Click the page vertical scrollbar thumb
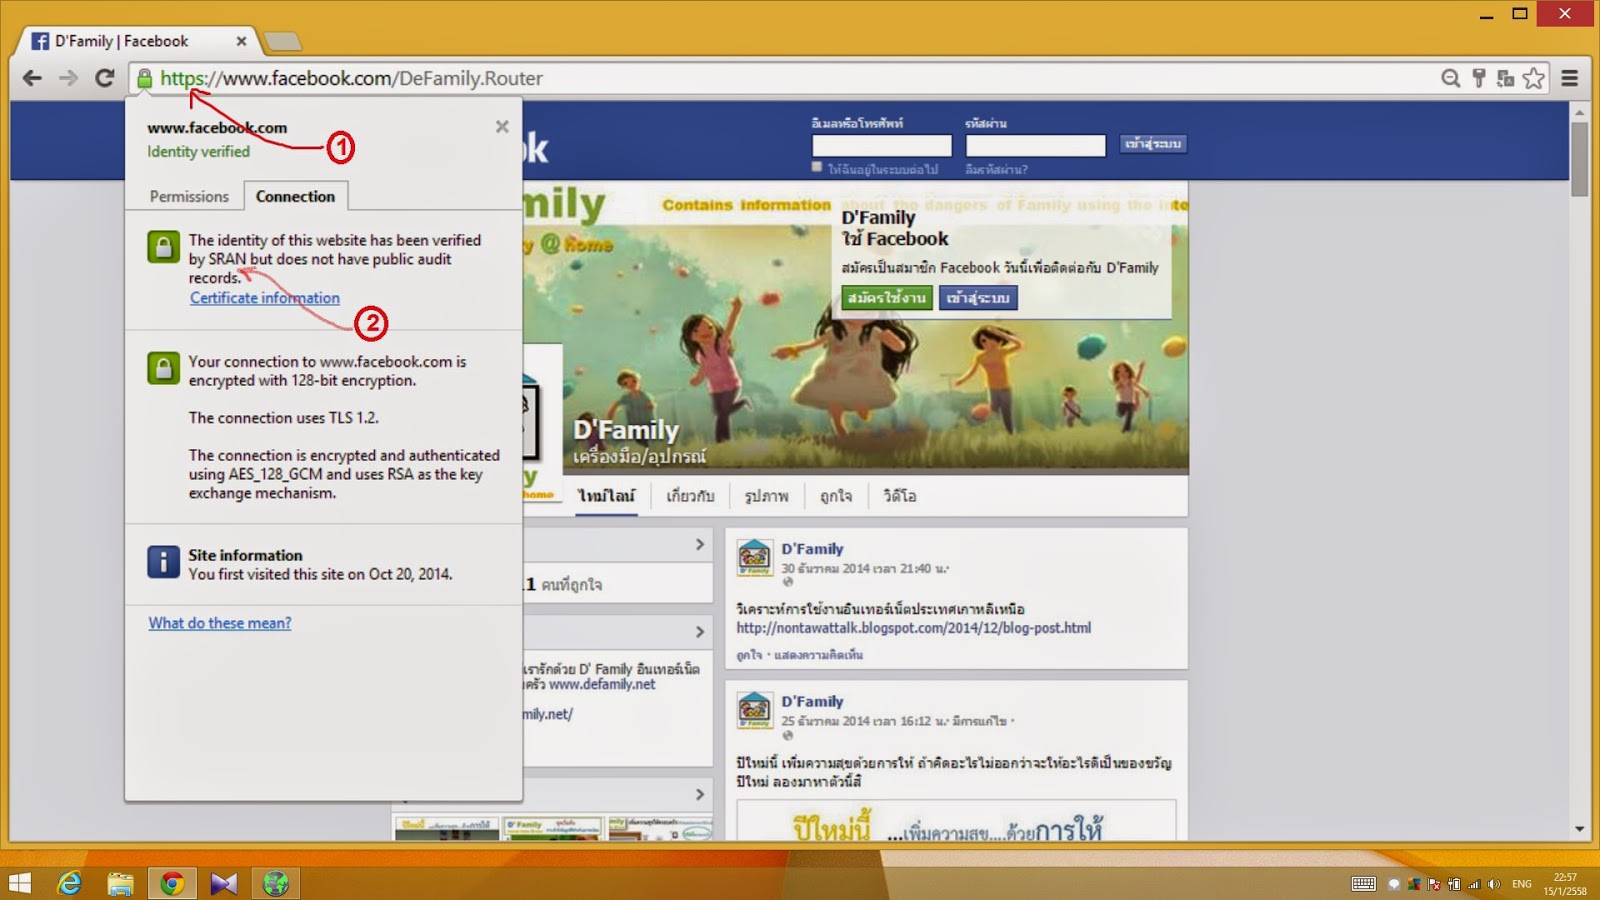This screenshot has width=1600, height=900. (x=1579, y=159)
